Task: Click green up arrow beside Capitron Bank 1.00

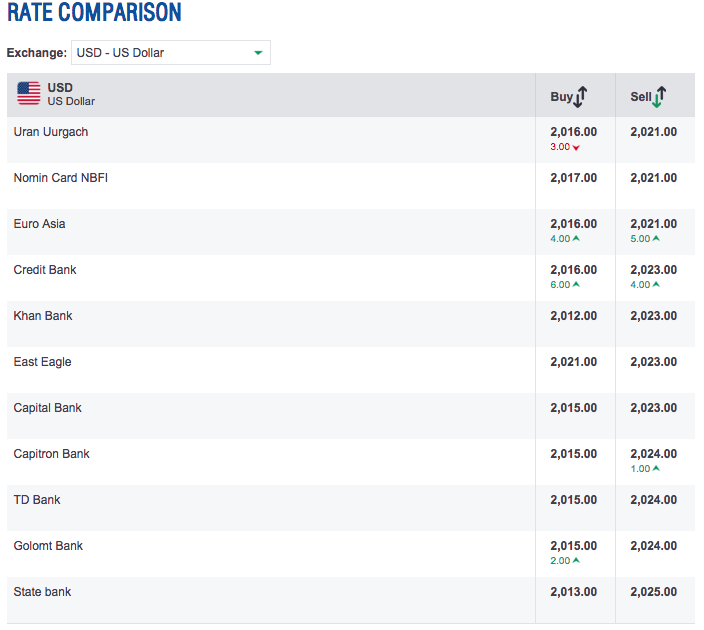Action: 656,468
